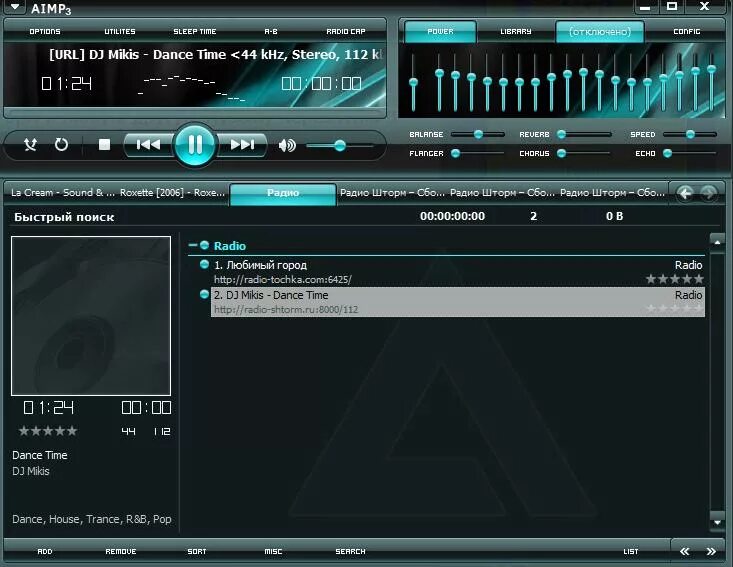Adjust the Speed slider
The image size is (733, 567).
[x=690, y=134]
